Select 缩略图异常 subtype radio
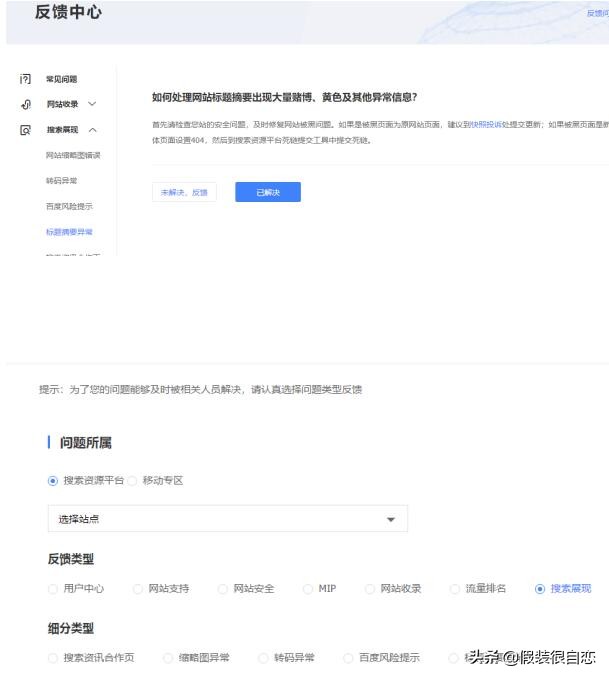The image size is (609, 678). [x=168, y=658]
